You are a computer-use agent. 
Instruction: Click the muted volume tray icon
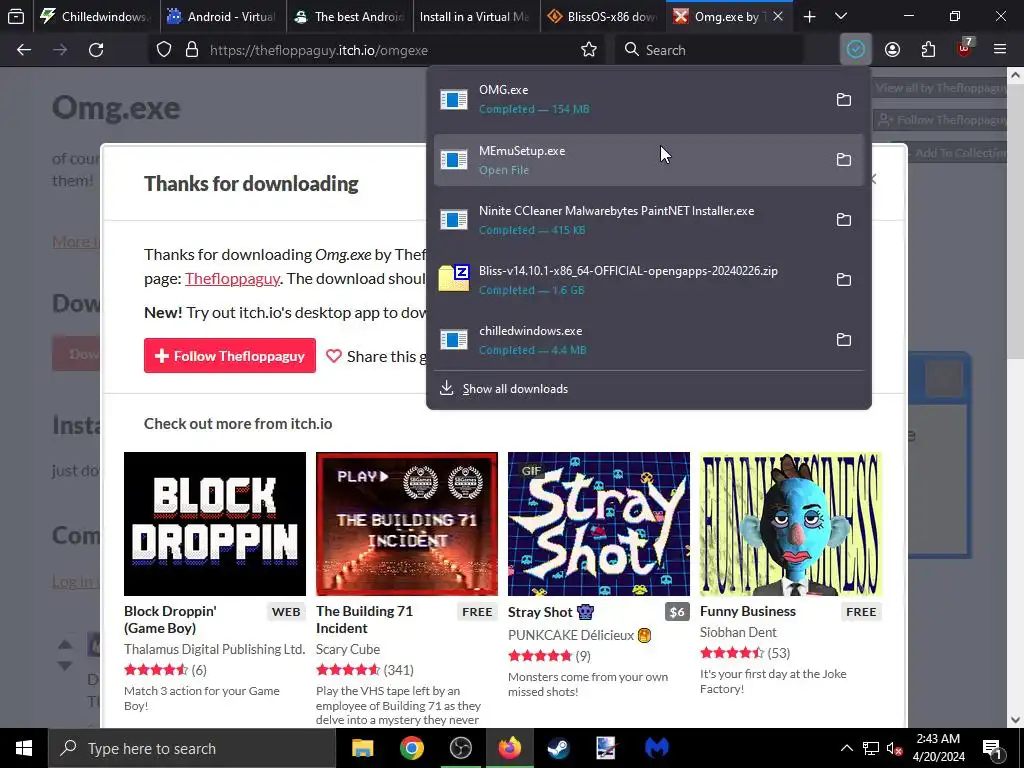(x=894, y=748)
